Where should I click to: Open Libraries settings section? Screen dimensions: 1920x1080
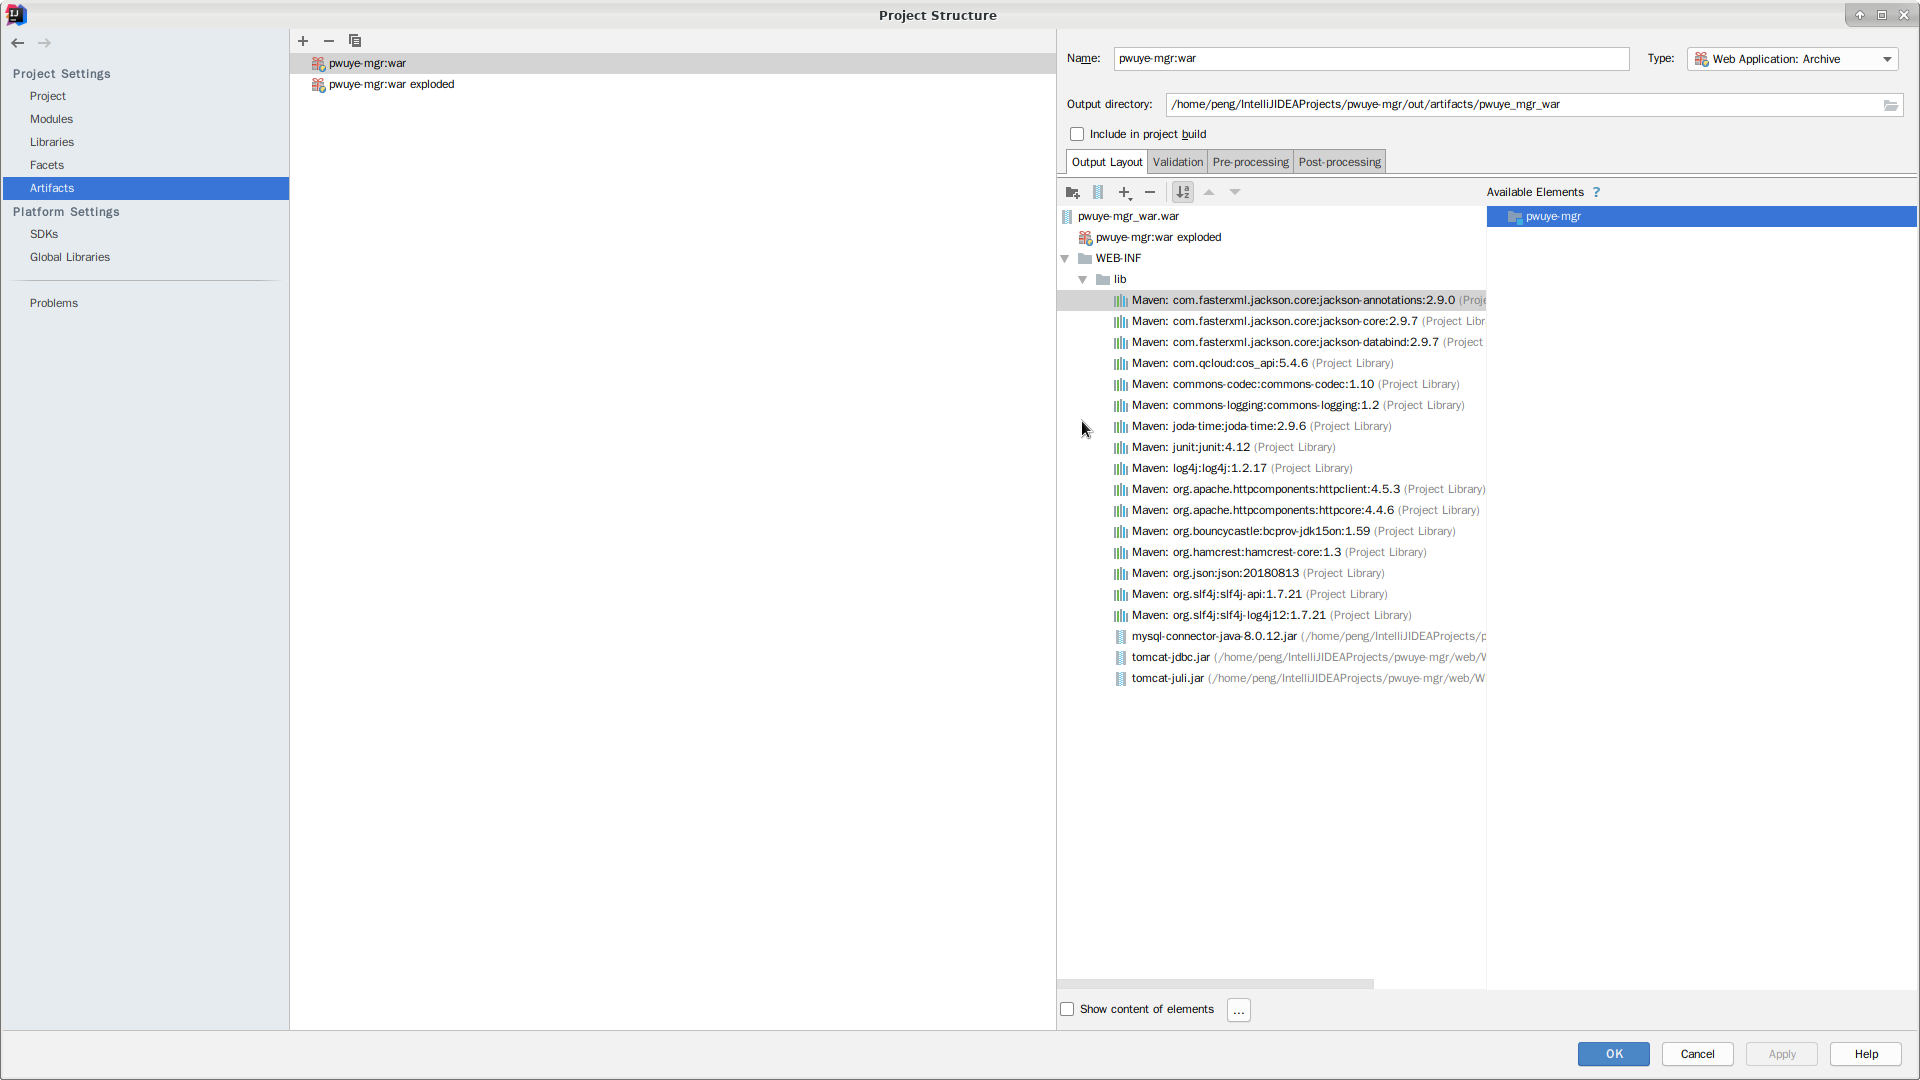point(52,142)
